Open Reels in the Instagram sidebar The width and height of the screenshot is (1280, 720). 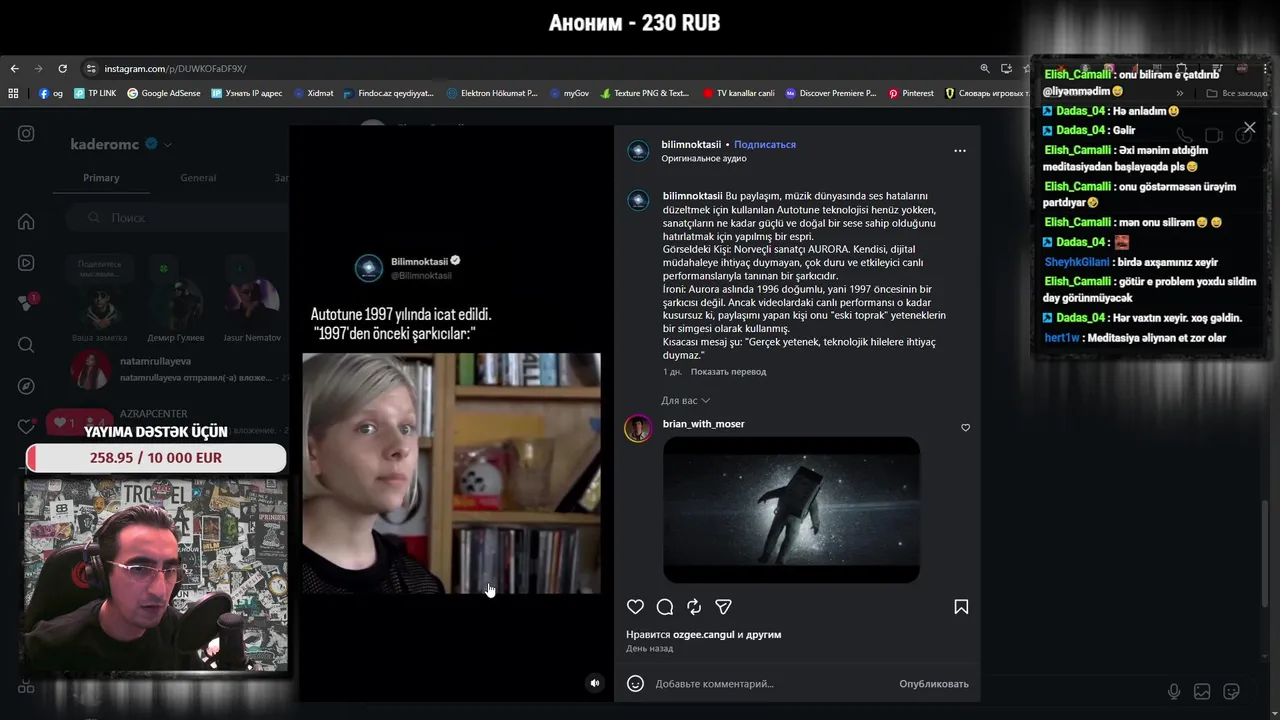pyautogui.click(x=26, y=263)
